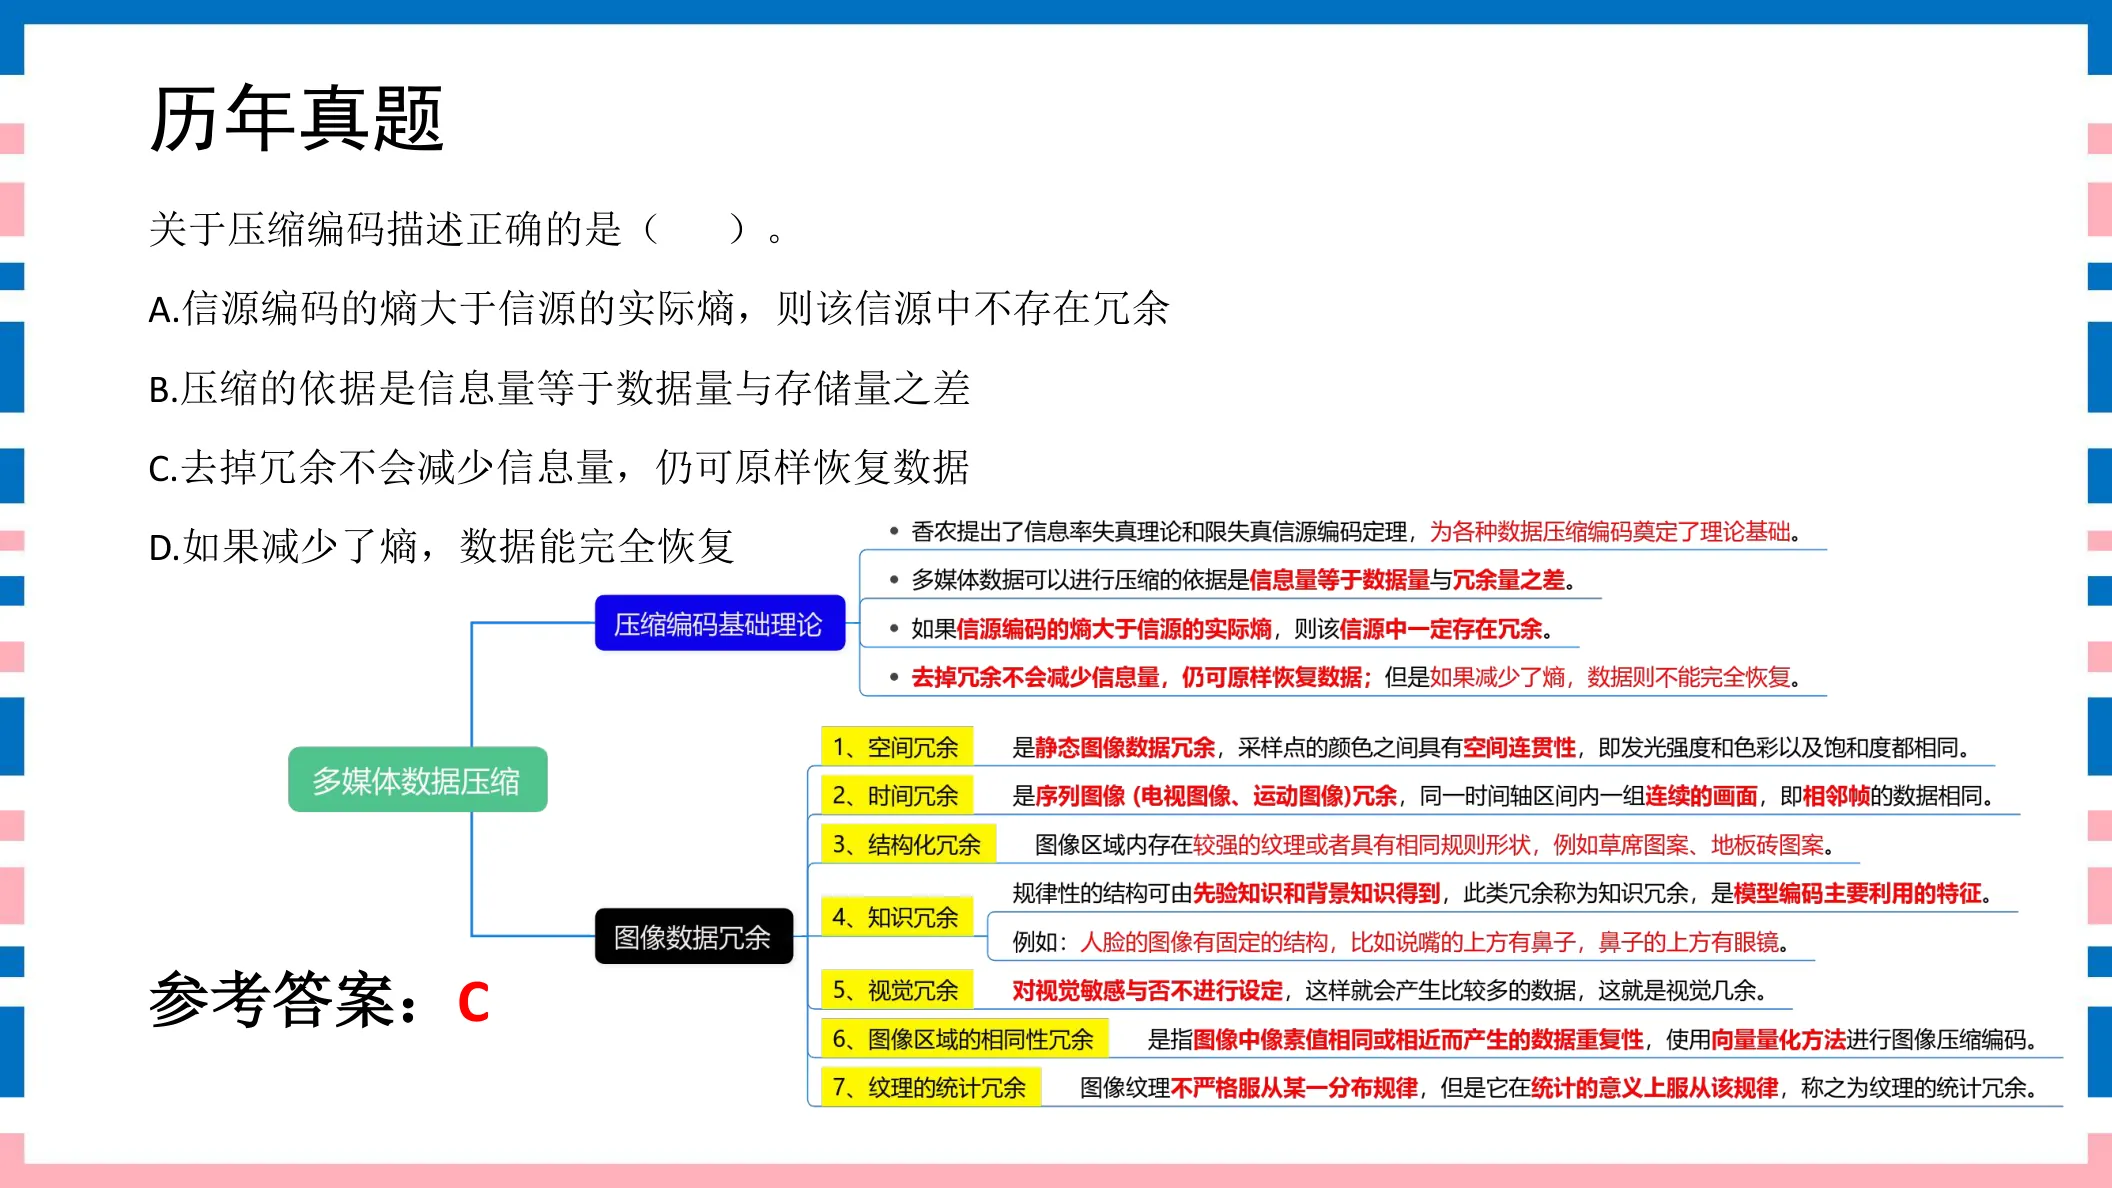Click the black 图像数据冗余 node
Viewport: 2112px width, 1188px height.
click(x=693, y=937)
